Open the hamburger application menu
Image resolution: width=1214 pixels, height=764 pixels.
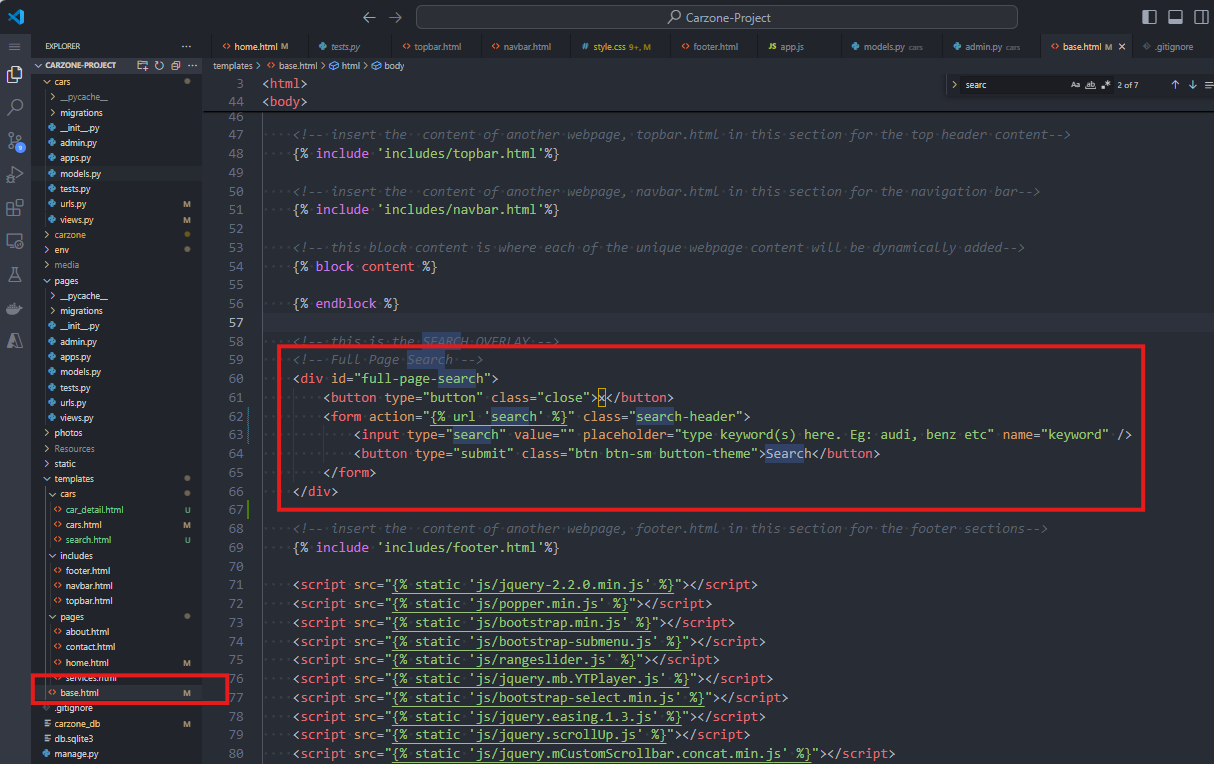pos(15,46)
